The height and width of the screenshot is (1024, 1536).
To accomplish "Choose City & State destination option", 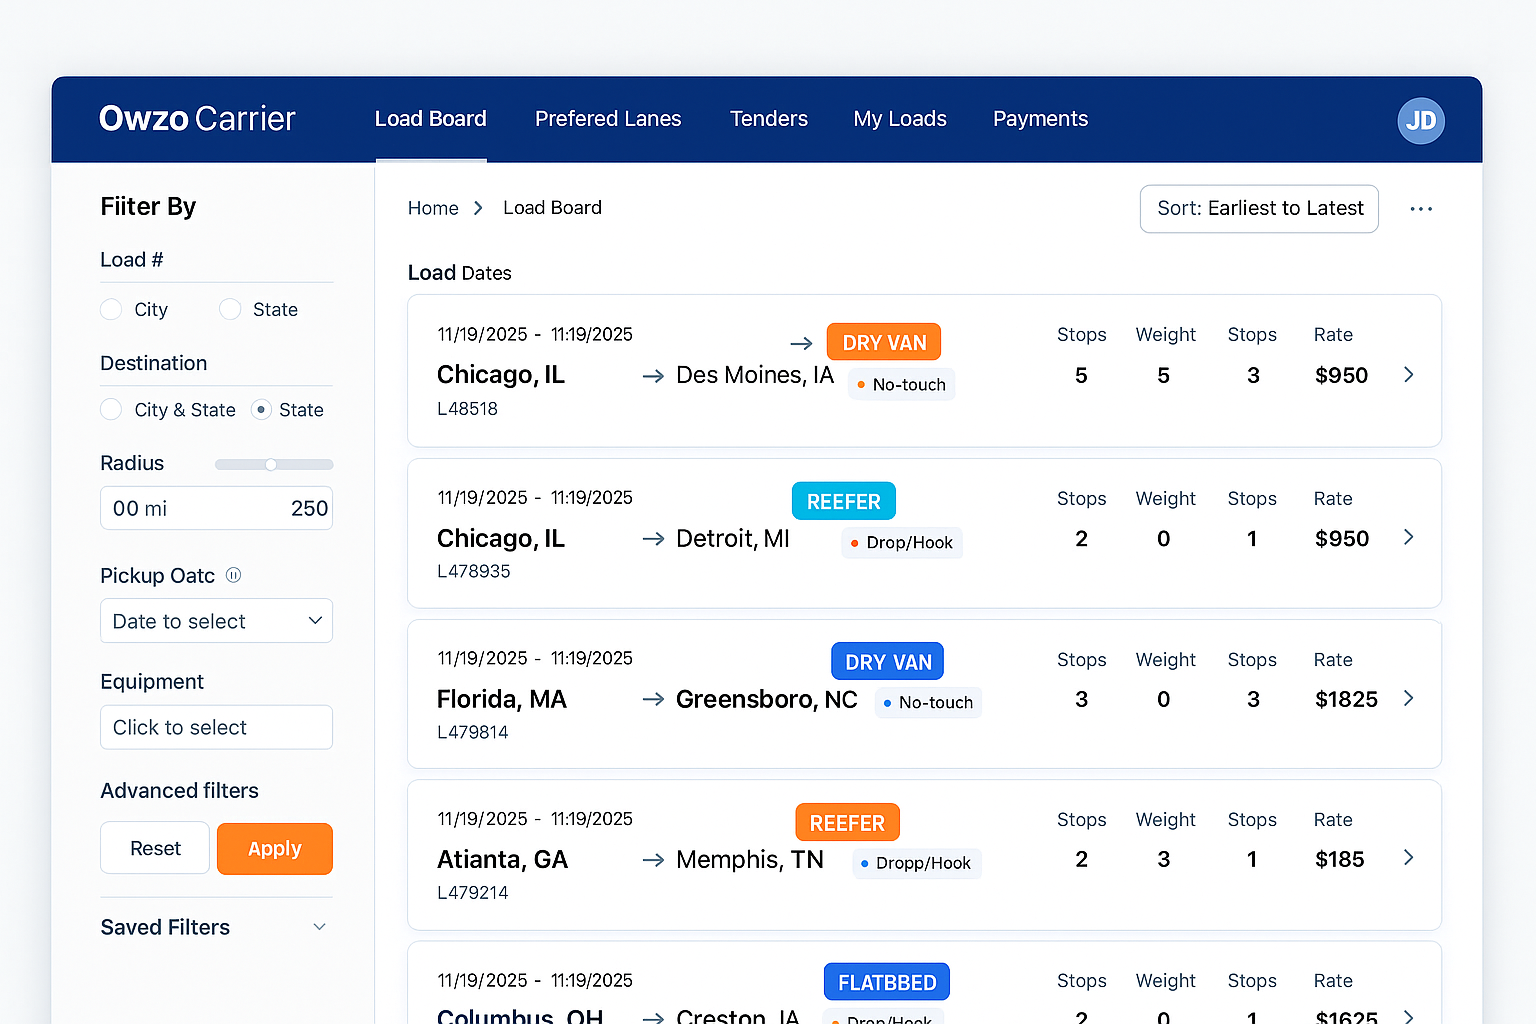I will [x=111, y=410].
